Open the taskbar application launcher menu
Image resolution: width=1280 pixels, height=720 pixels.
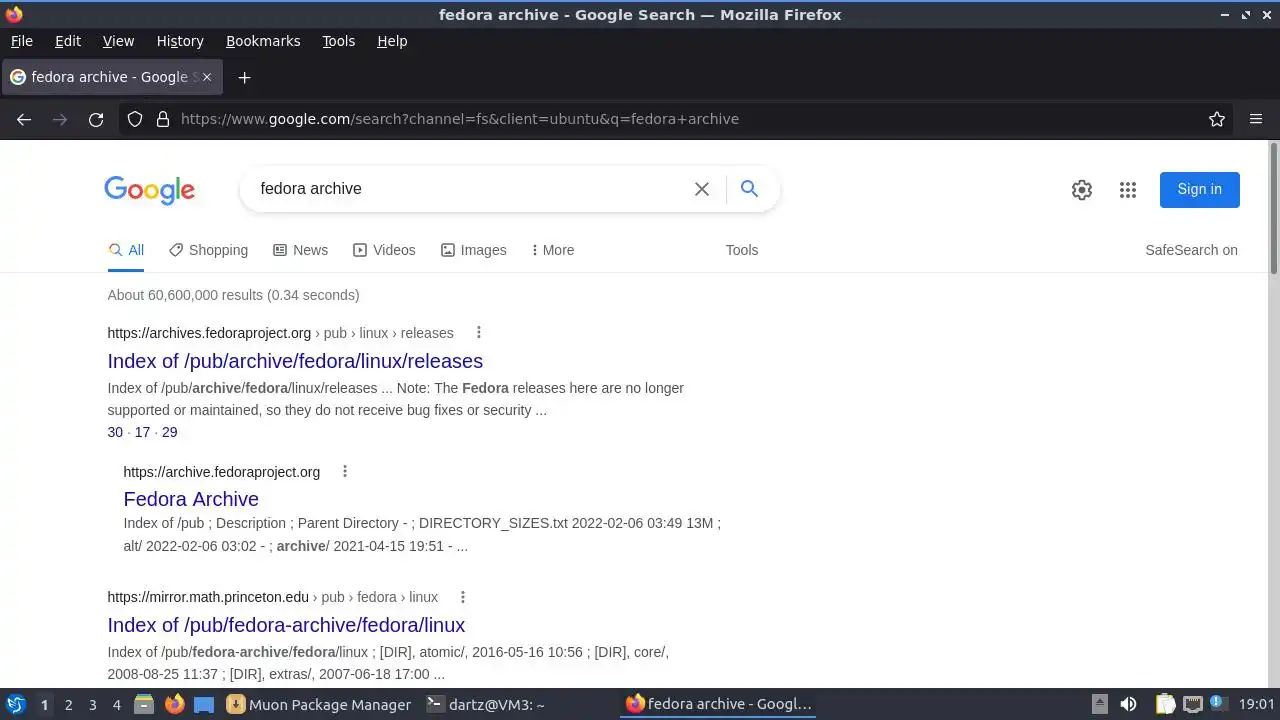point(16,704)
